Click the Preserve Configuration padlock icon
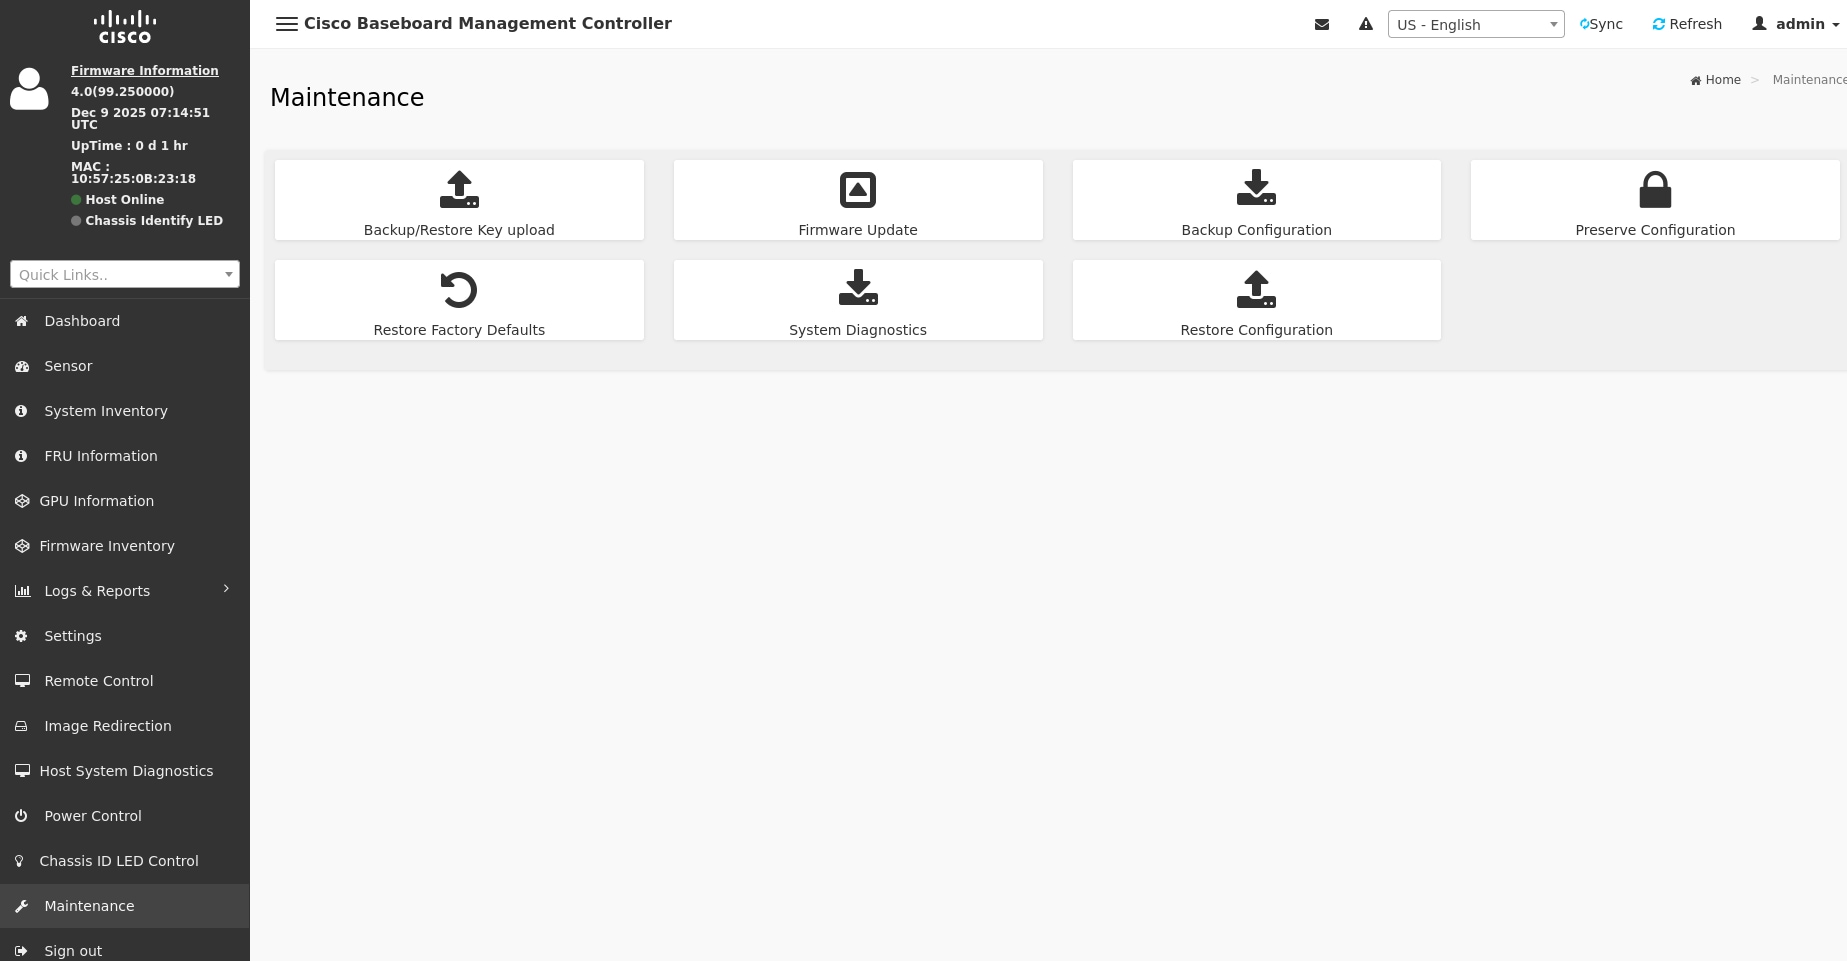Image resolution: width=1847 pixels, height=961 pixels. [1655, 189]
